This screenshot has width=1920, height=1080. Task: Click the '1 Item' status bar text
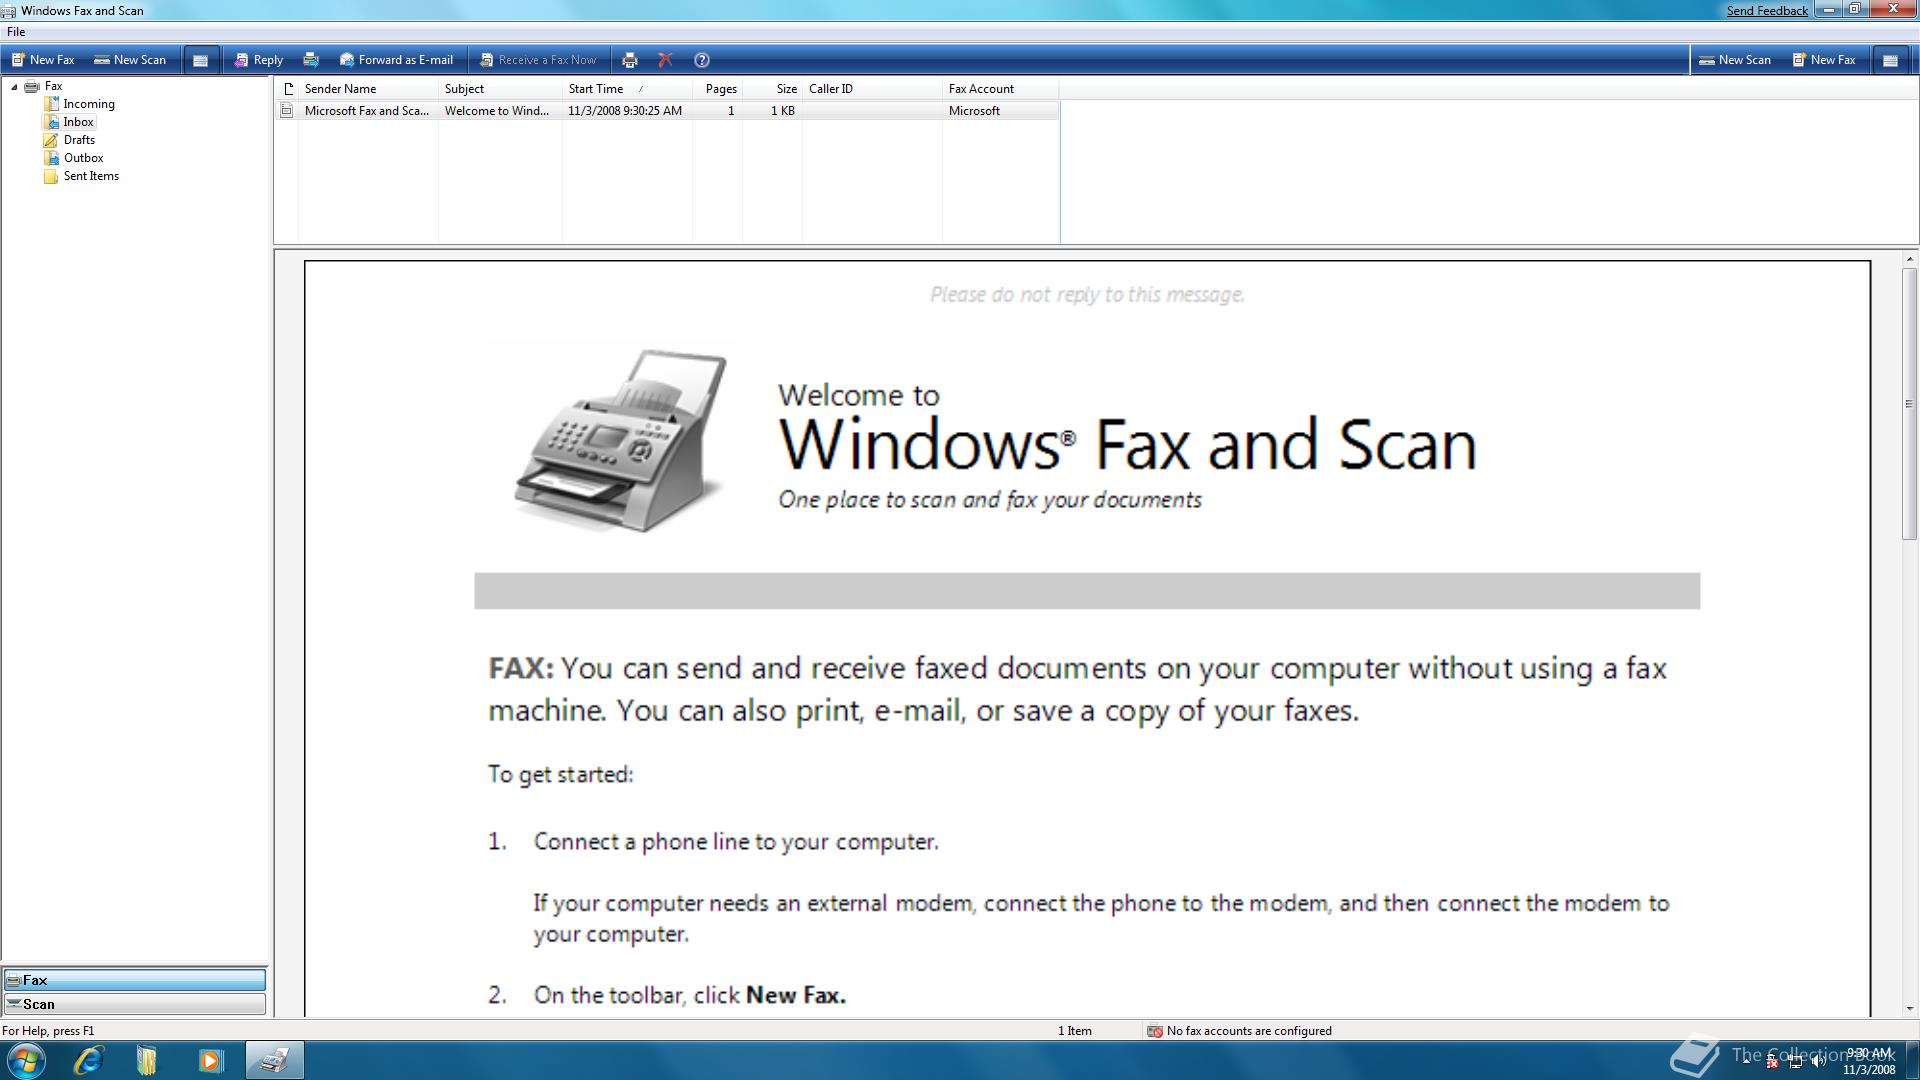1075,1031
